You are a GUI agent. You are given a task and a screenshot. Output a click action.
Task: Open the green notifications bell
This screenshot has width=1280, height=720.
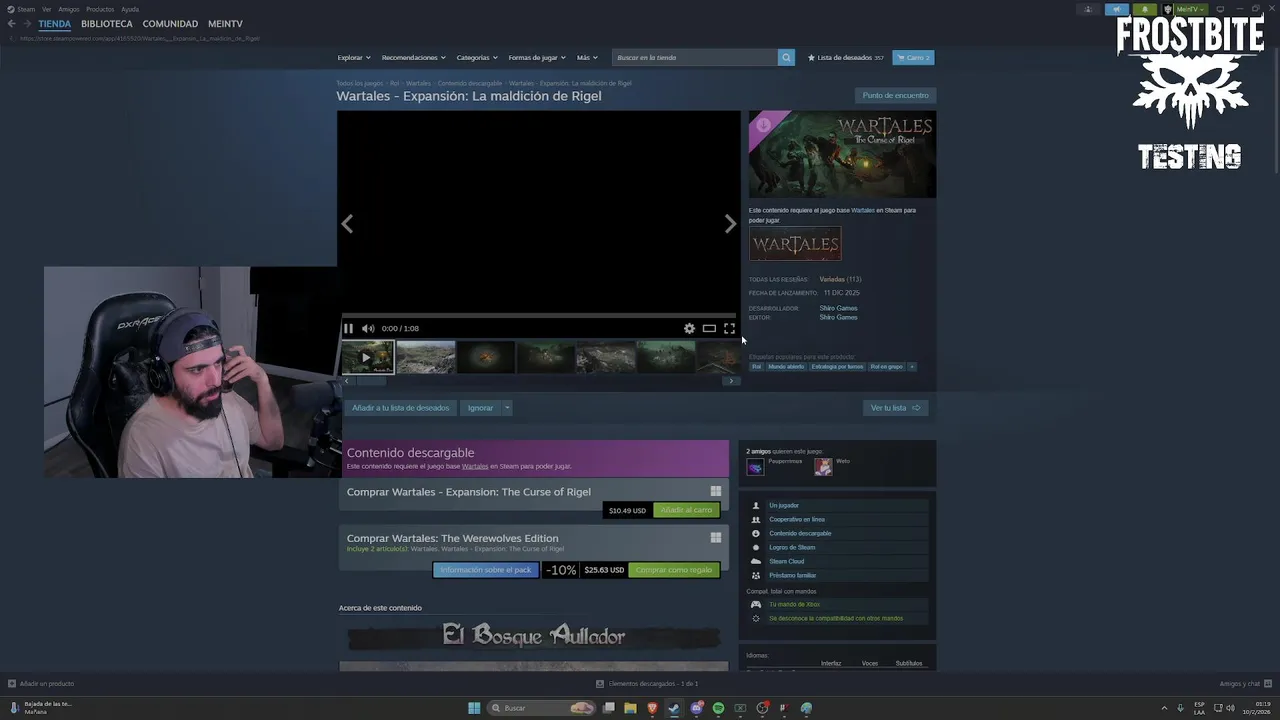(1145, 9)
